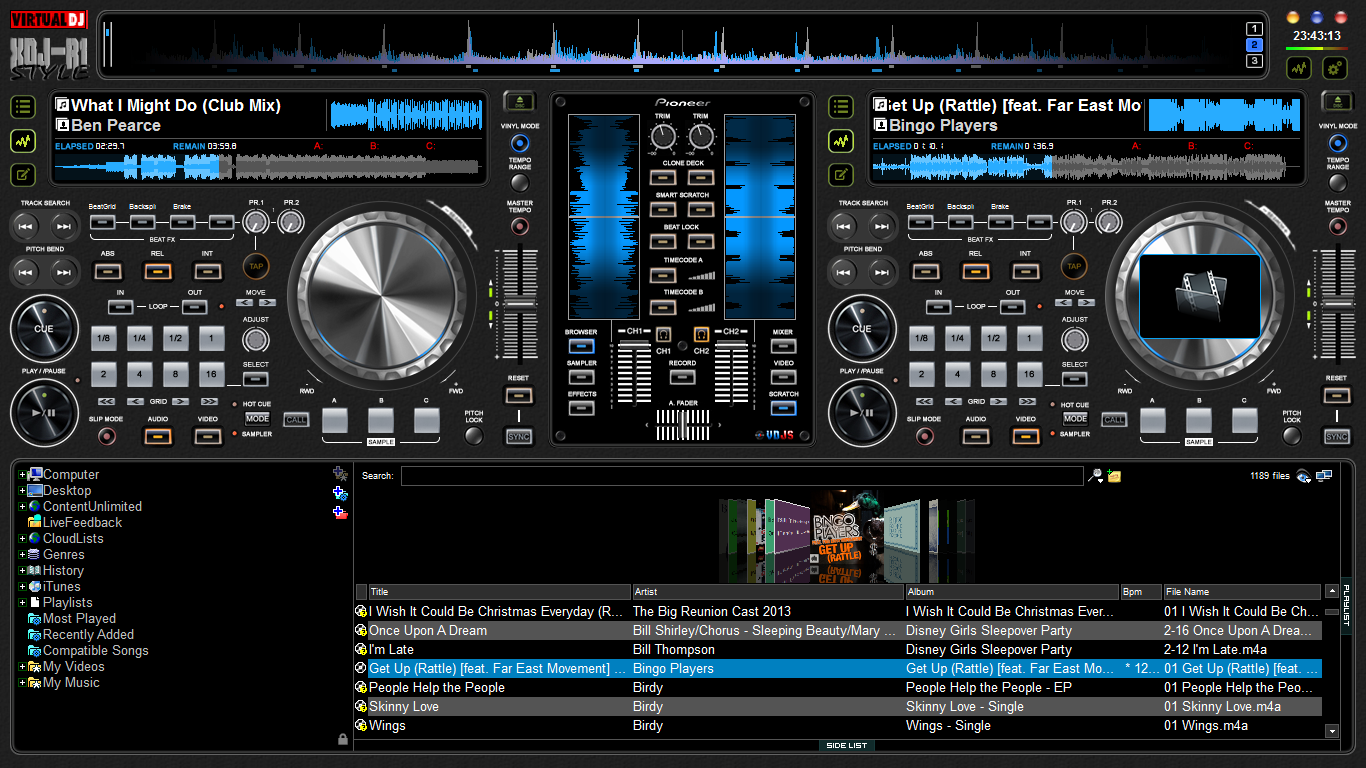
Task: Toggle left deck AUDIO button
Action: click(158, 436)
